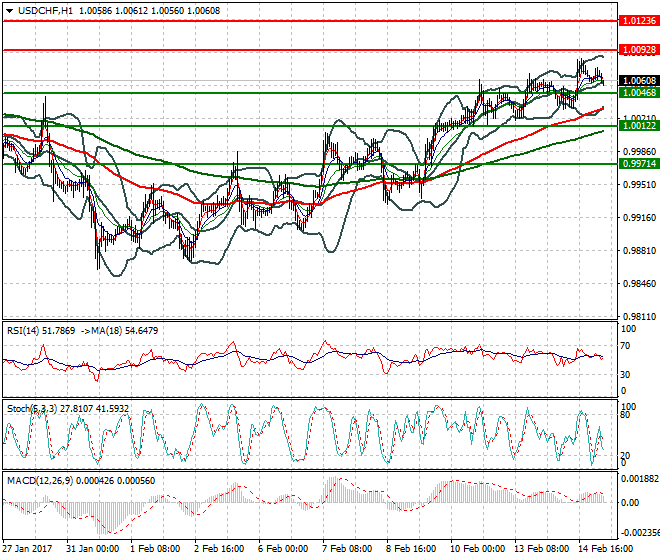Select the 7 Feb 08:00 time axis label

point(347,549)
